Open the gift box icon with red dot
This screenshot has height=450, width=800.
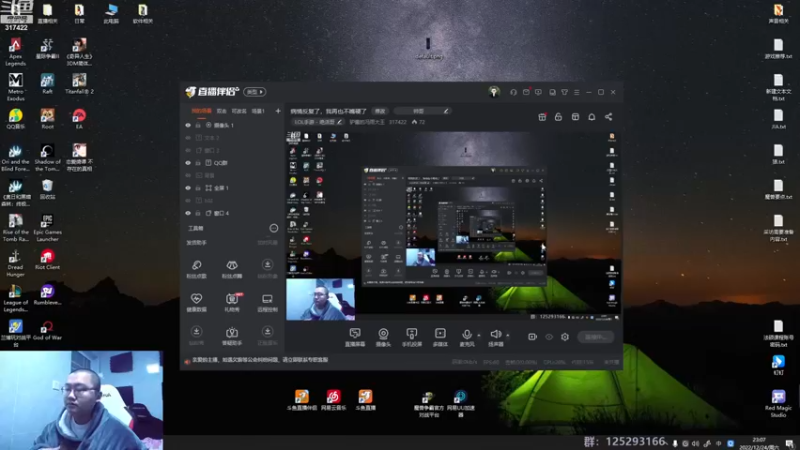pos(542,117)
